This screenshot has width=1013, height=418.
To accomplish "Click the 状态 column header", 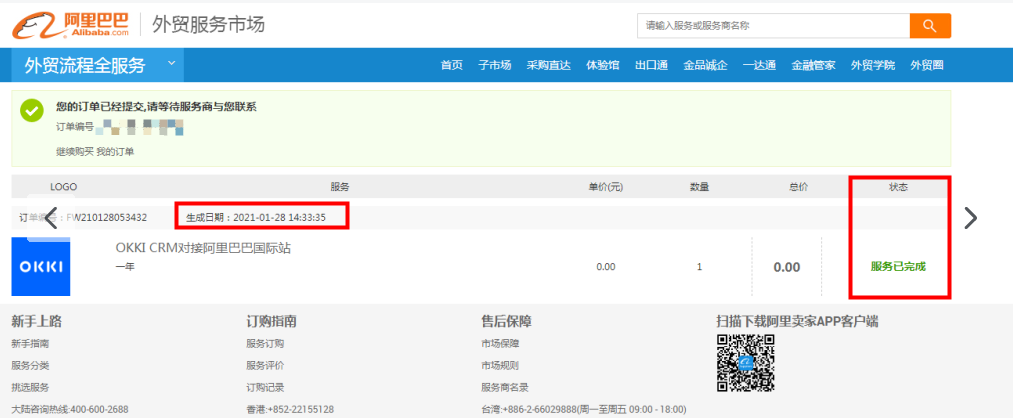I will point(898,187).
